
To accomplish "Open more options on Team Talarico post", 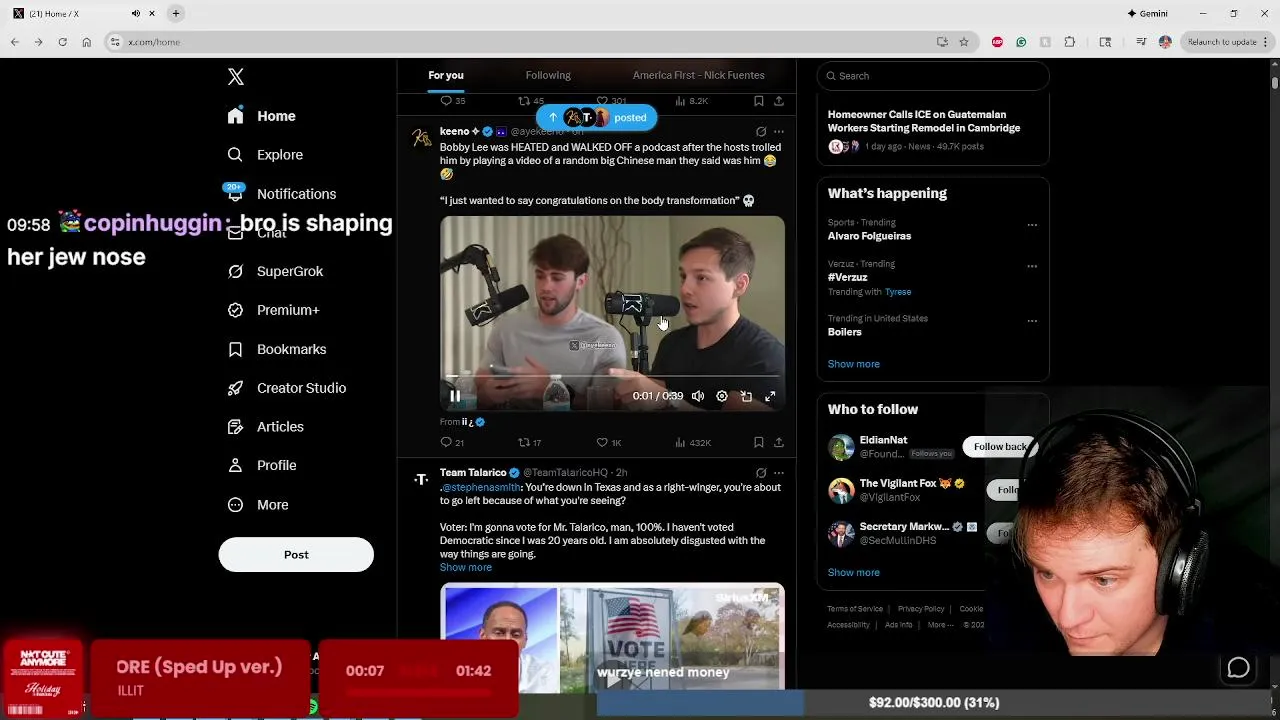I will pos(779,473).
